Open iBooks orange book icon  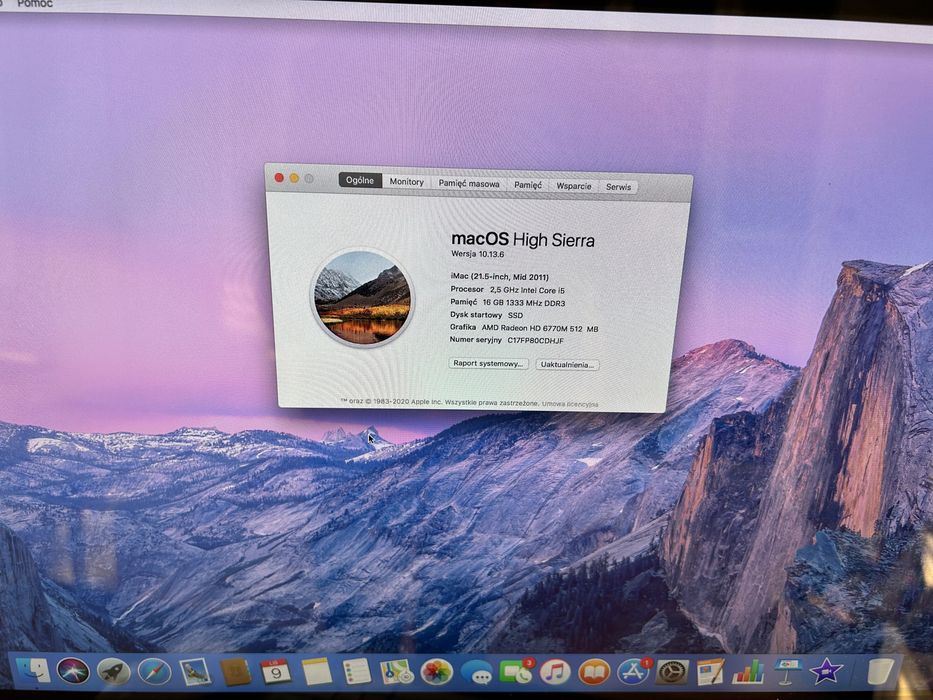594,673
